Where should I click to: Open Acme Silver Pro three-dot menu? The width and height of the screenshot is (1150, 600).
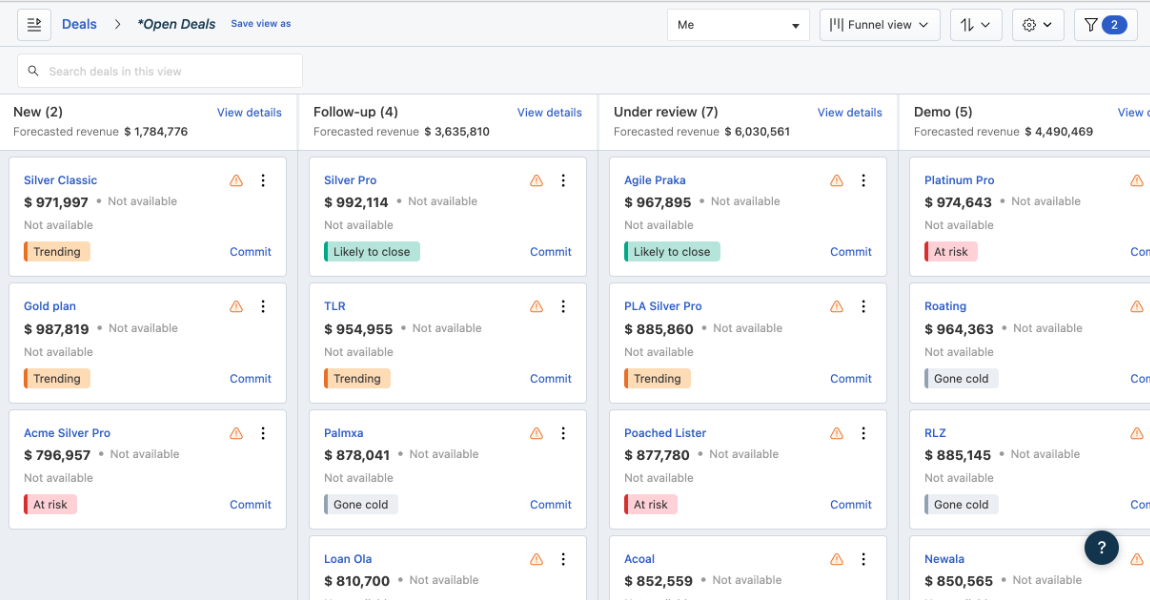click(263, 433)
